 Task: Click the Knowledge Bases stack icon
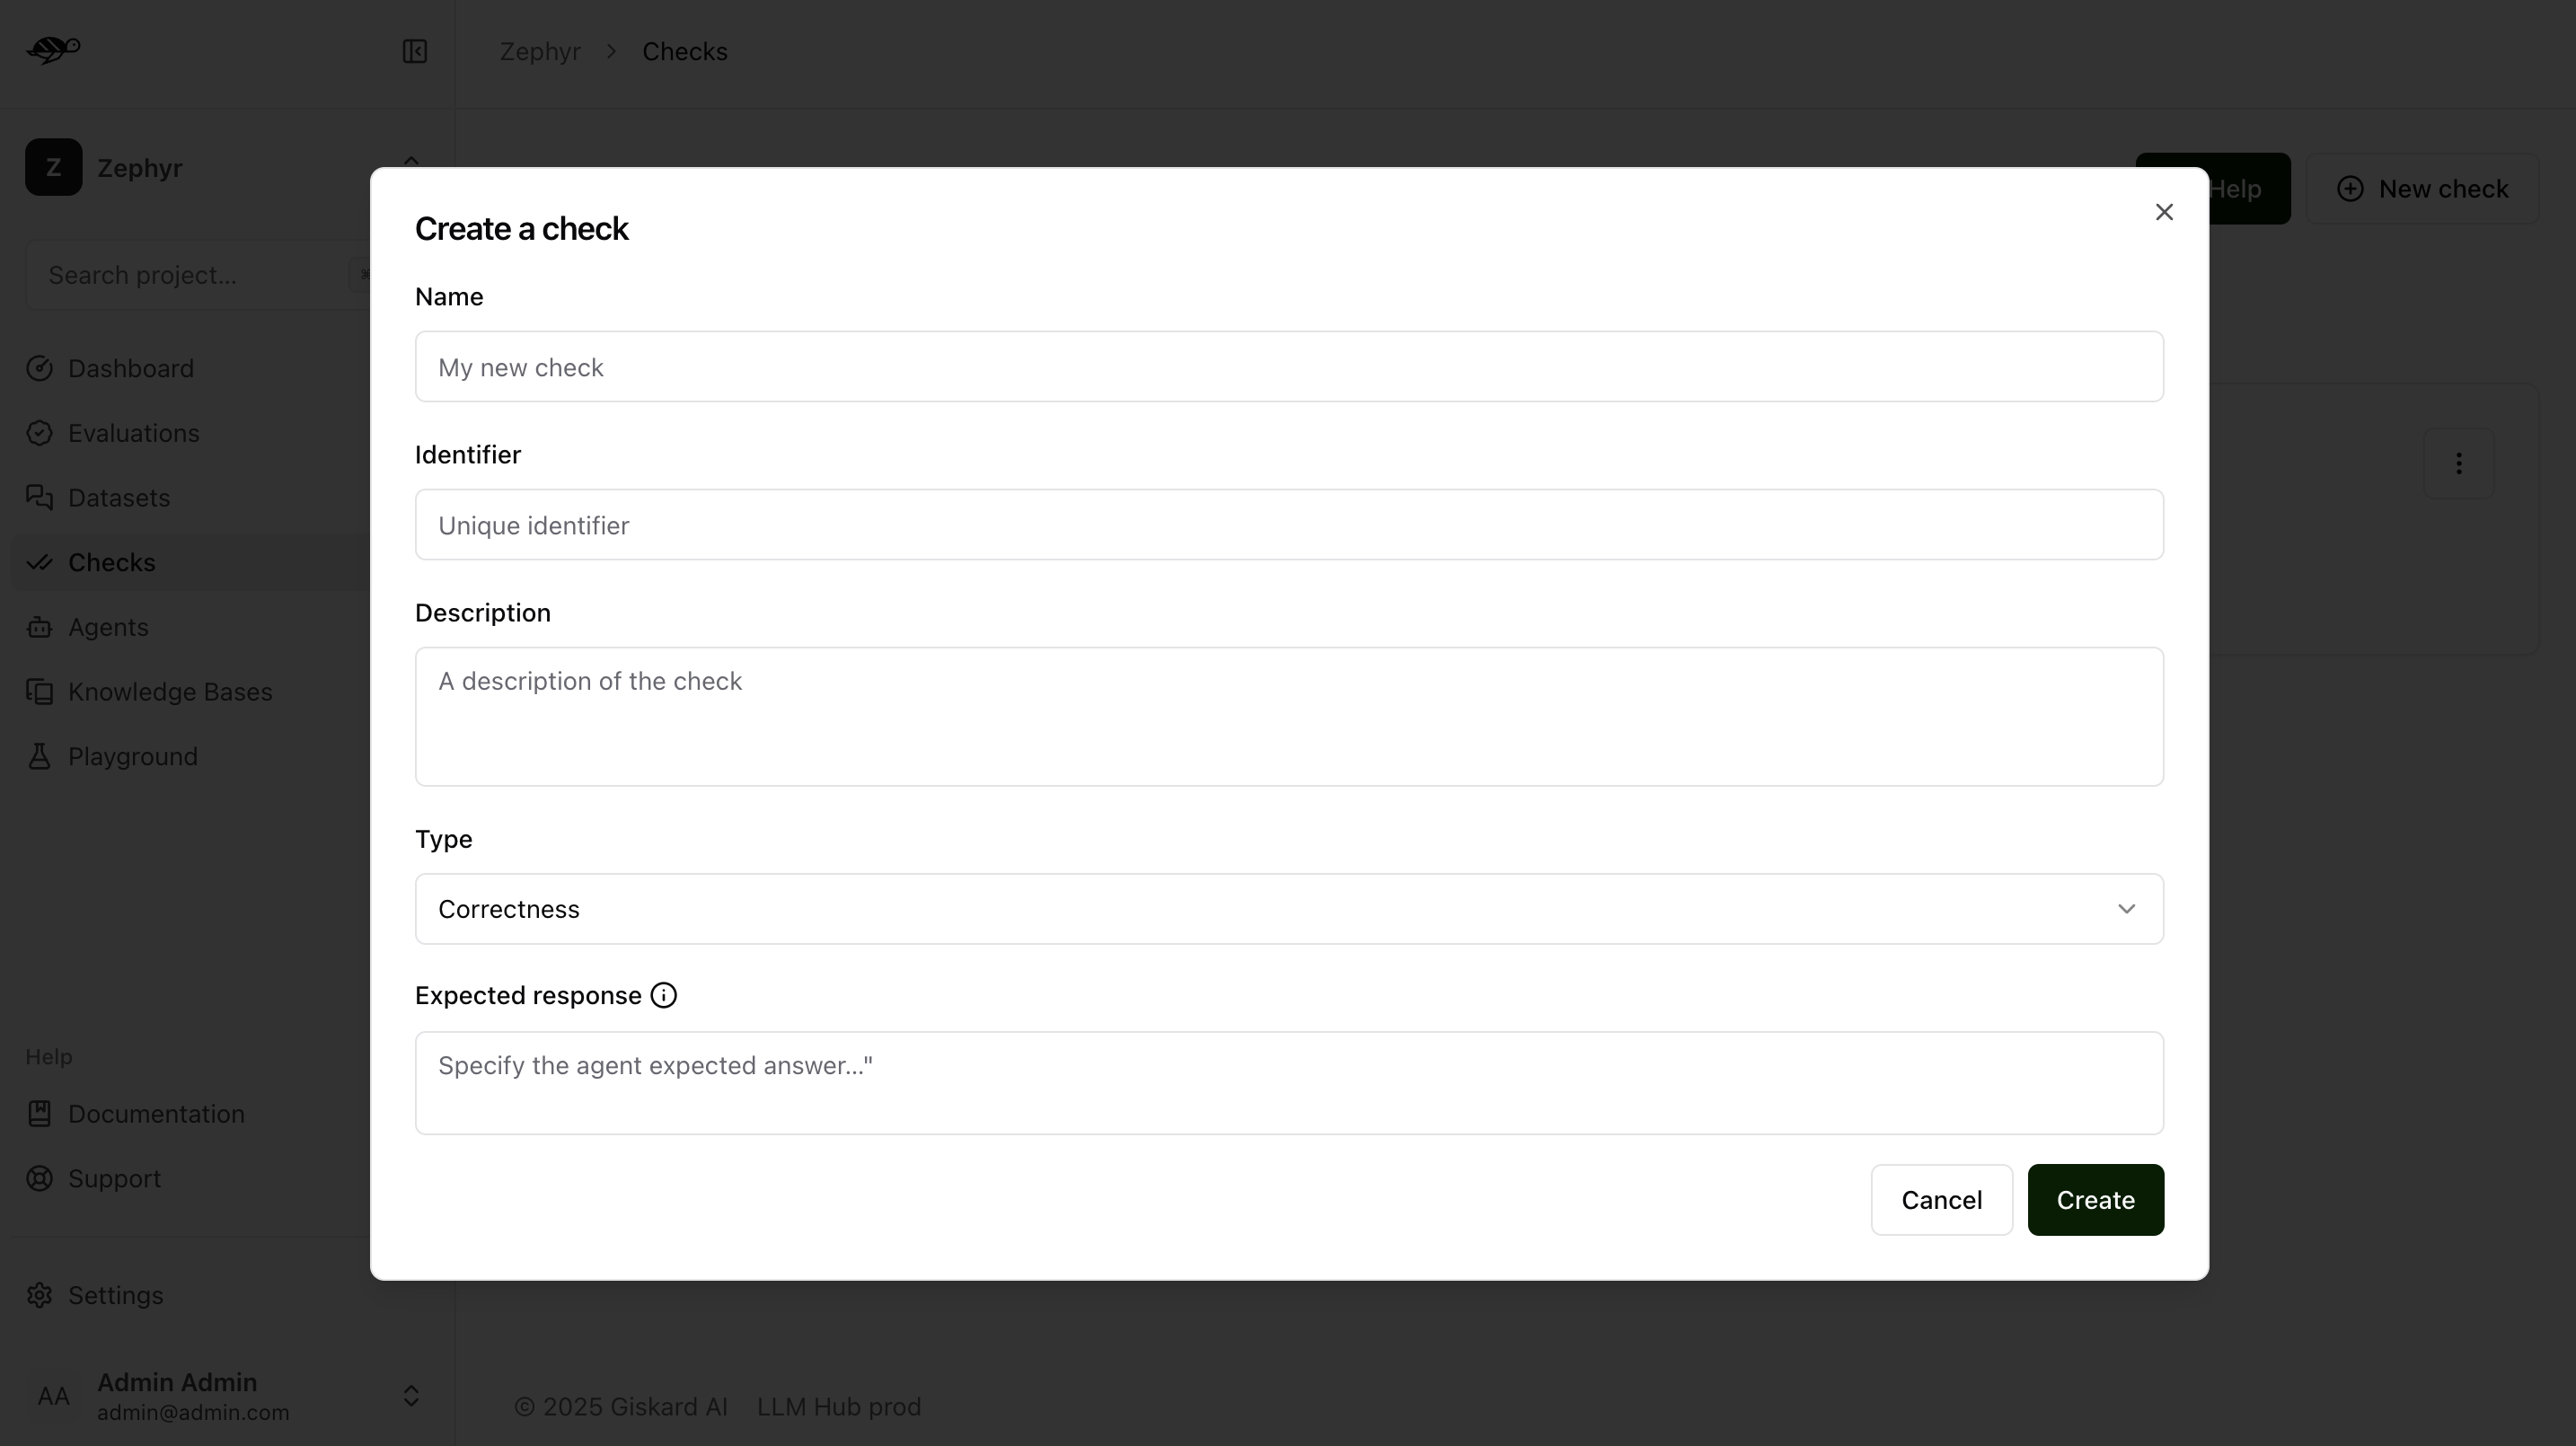pos(39,692)
